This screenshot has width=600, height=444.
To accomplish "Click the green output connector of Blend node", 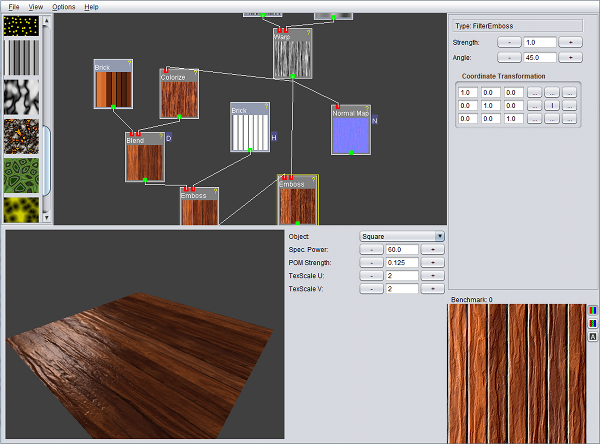I will (145, 180).
